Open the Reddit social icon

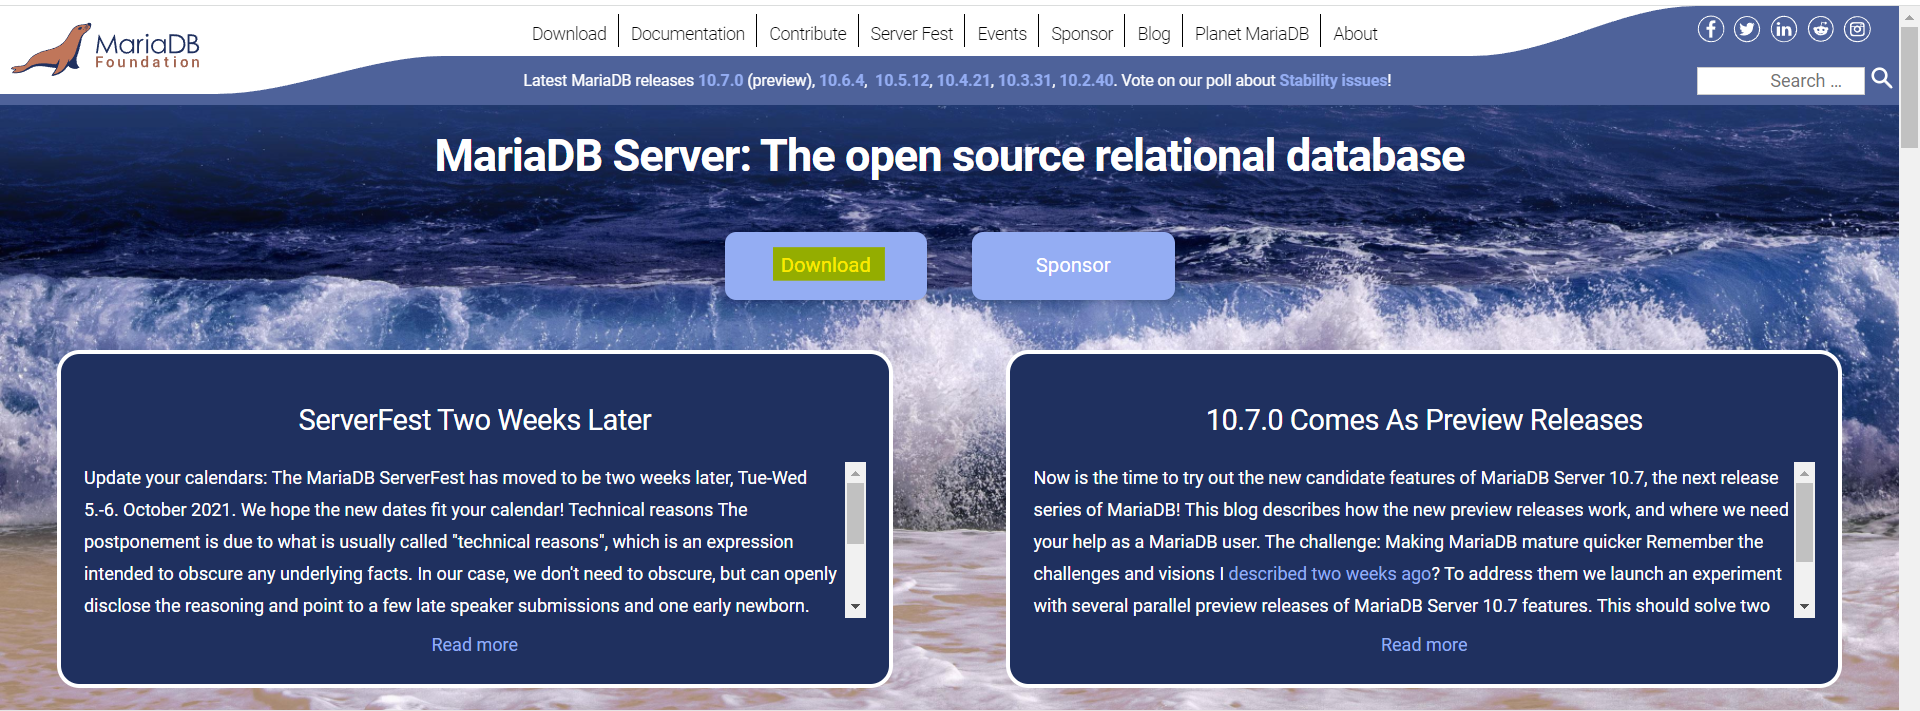[1821, 29]
